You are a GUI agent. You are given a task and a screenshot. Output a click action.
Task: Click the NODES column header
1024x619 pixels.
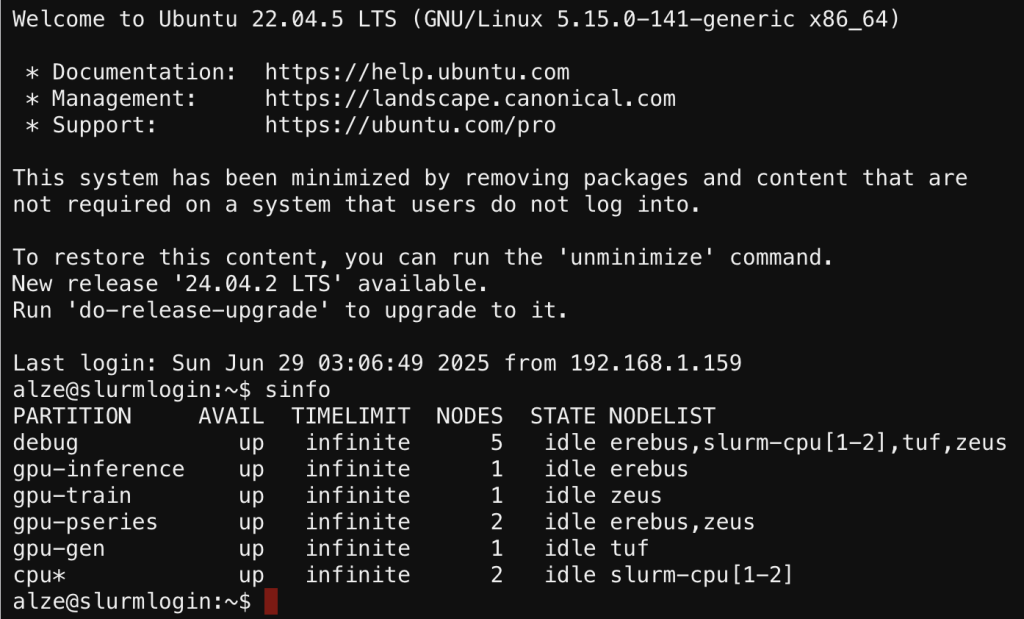(470, 416)
